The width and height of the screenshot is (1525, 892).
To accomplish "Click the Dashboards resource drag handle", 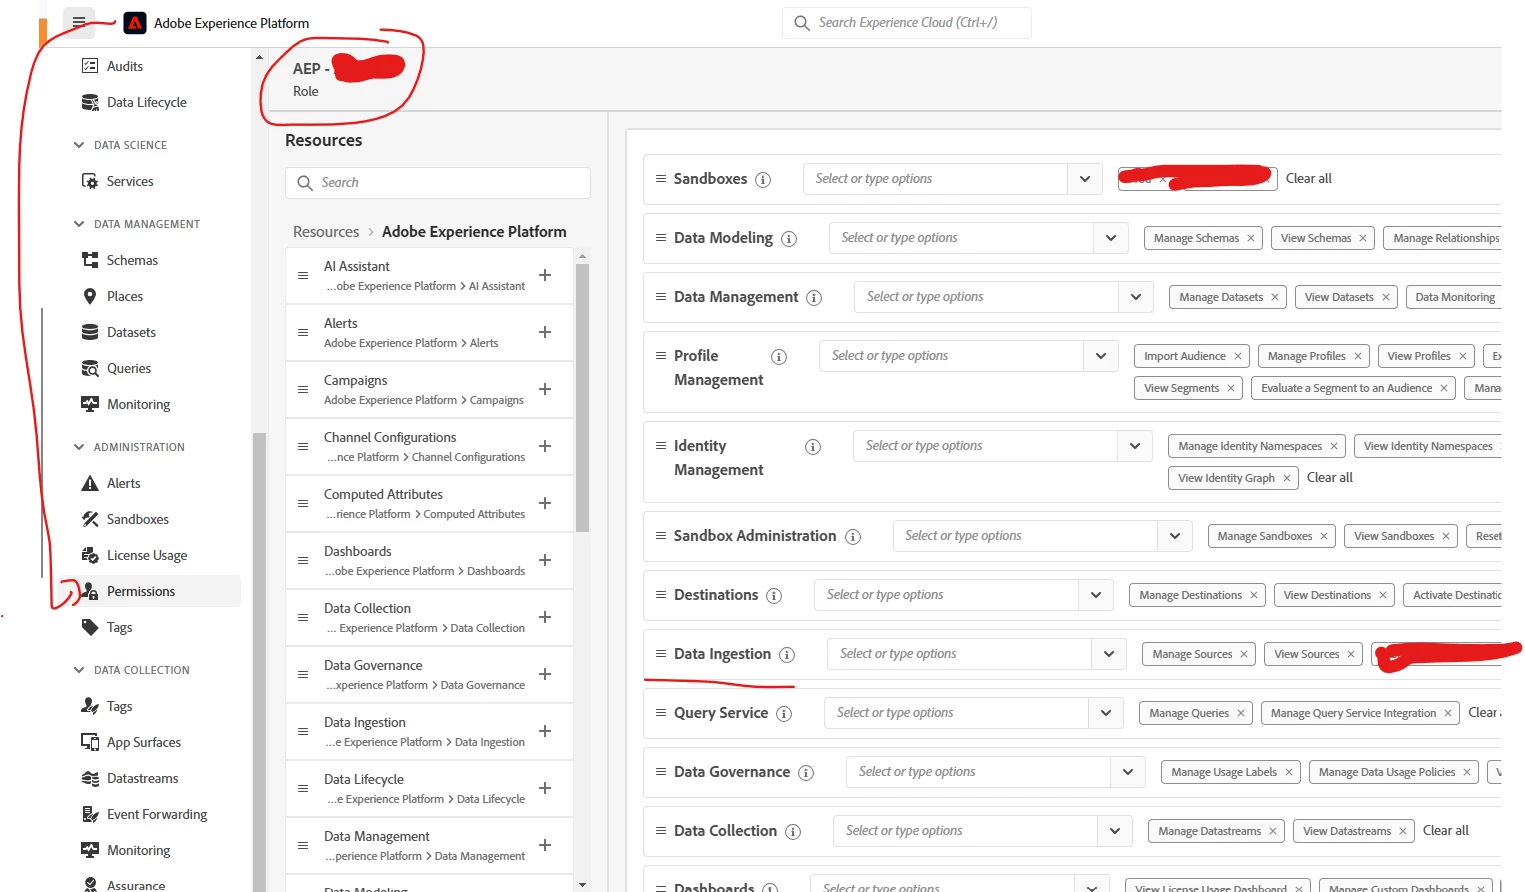I will (303, 560).
